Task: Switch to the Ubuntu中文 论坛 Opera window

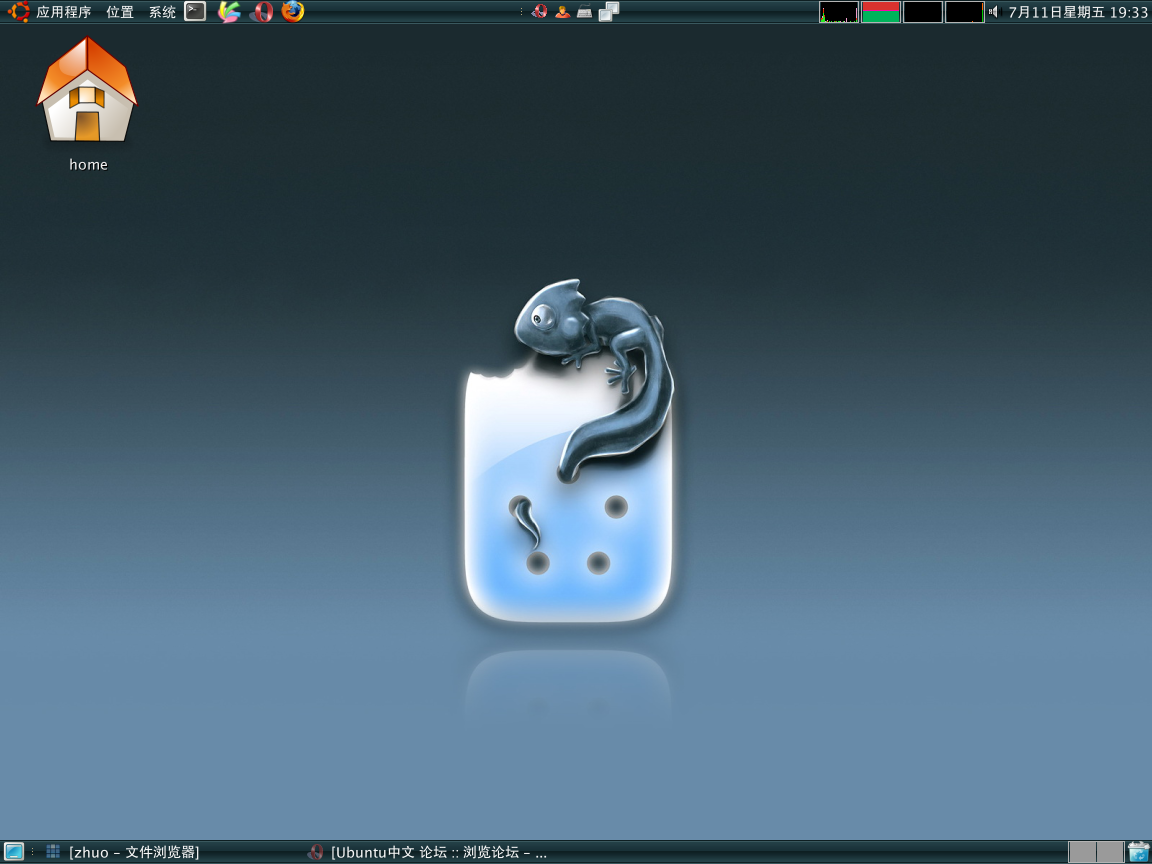Action: pos(427,852)
